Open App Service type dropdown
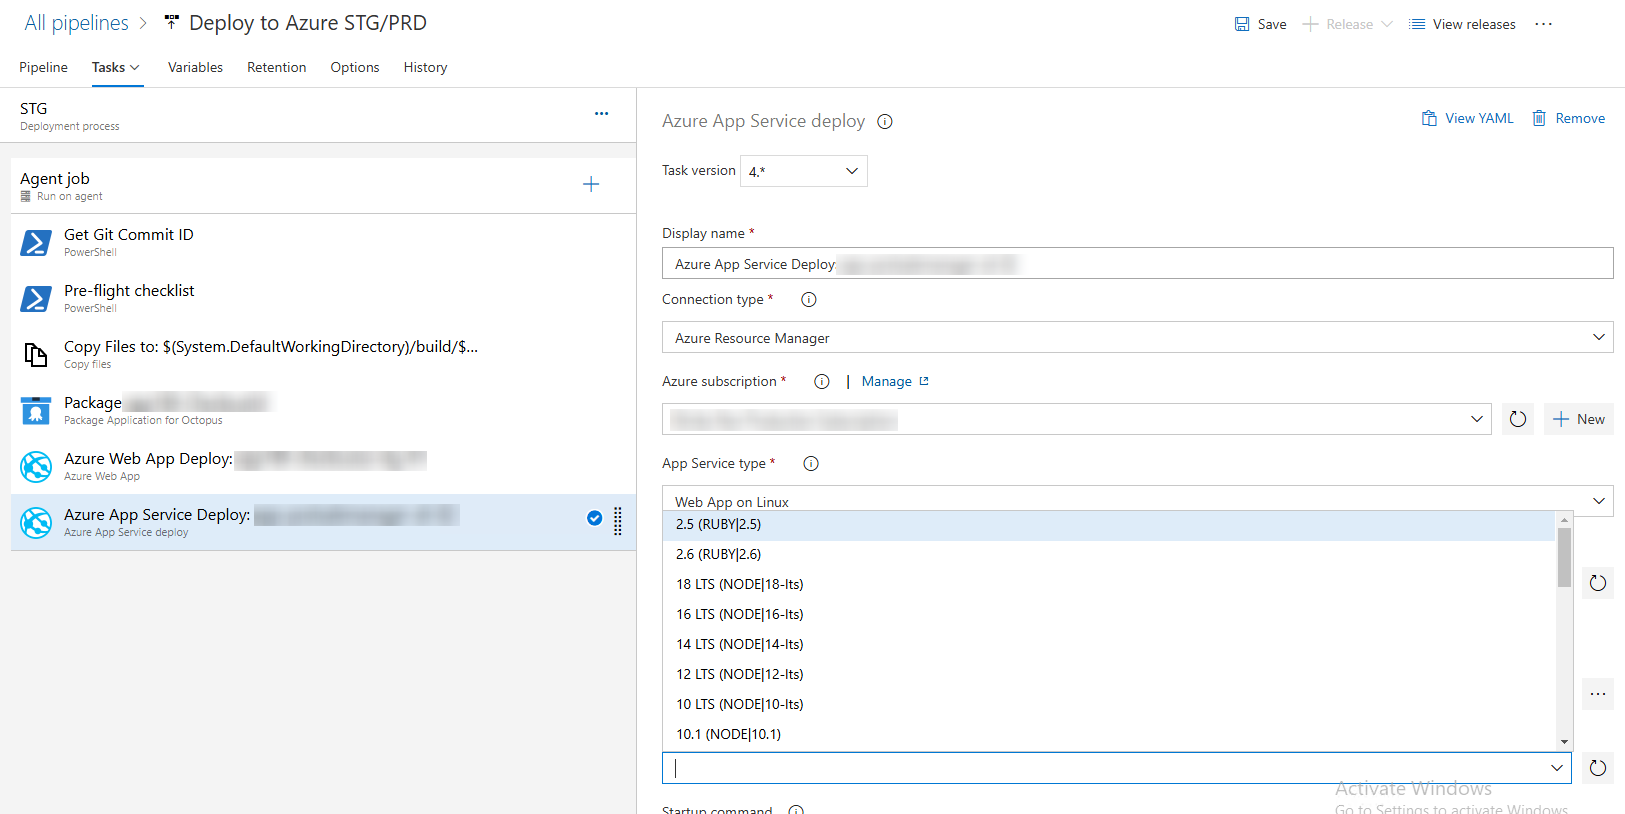Screen dimensions: 1625x814 coord(1137,501)
